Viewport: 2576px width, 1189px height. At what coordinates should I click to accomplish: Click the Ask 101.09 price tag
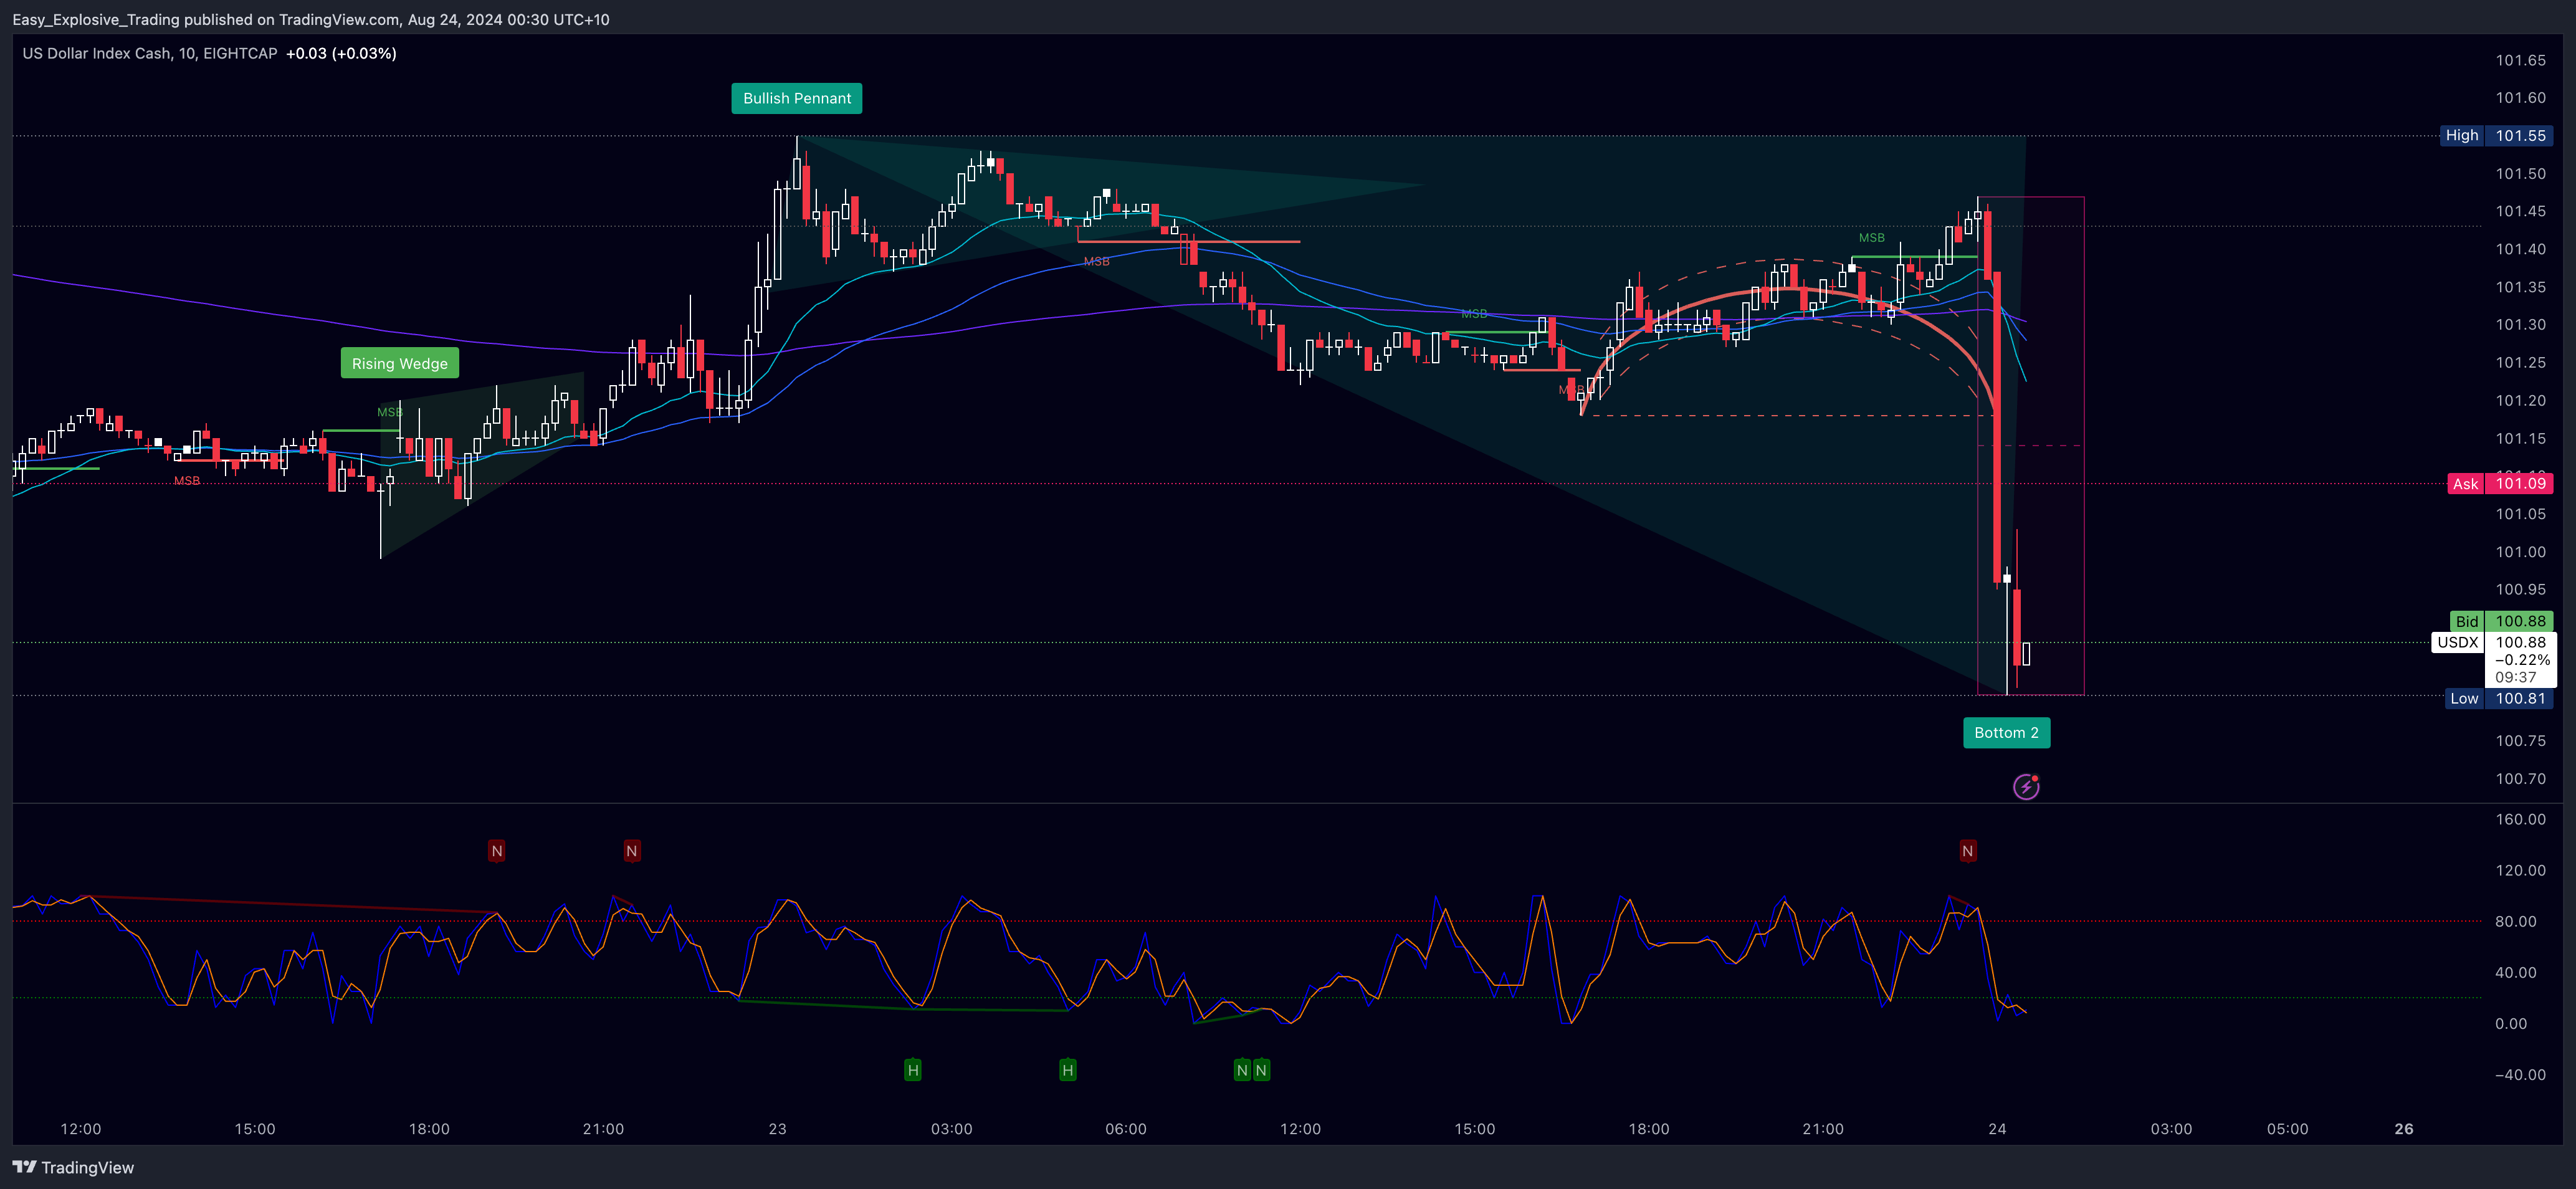point(2500,483)
